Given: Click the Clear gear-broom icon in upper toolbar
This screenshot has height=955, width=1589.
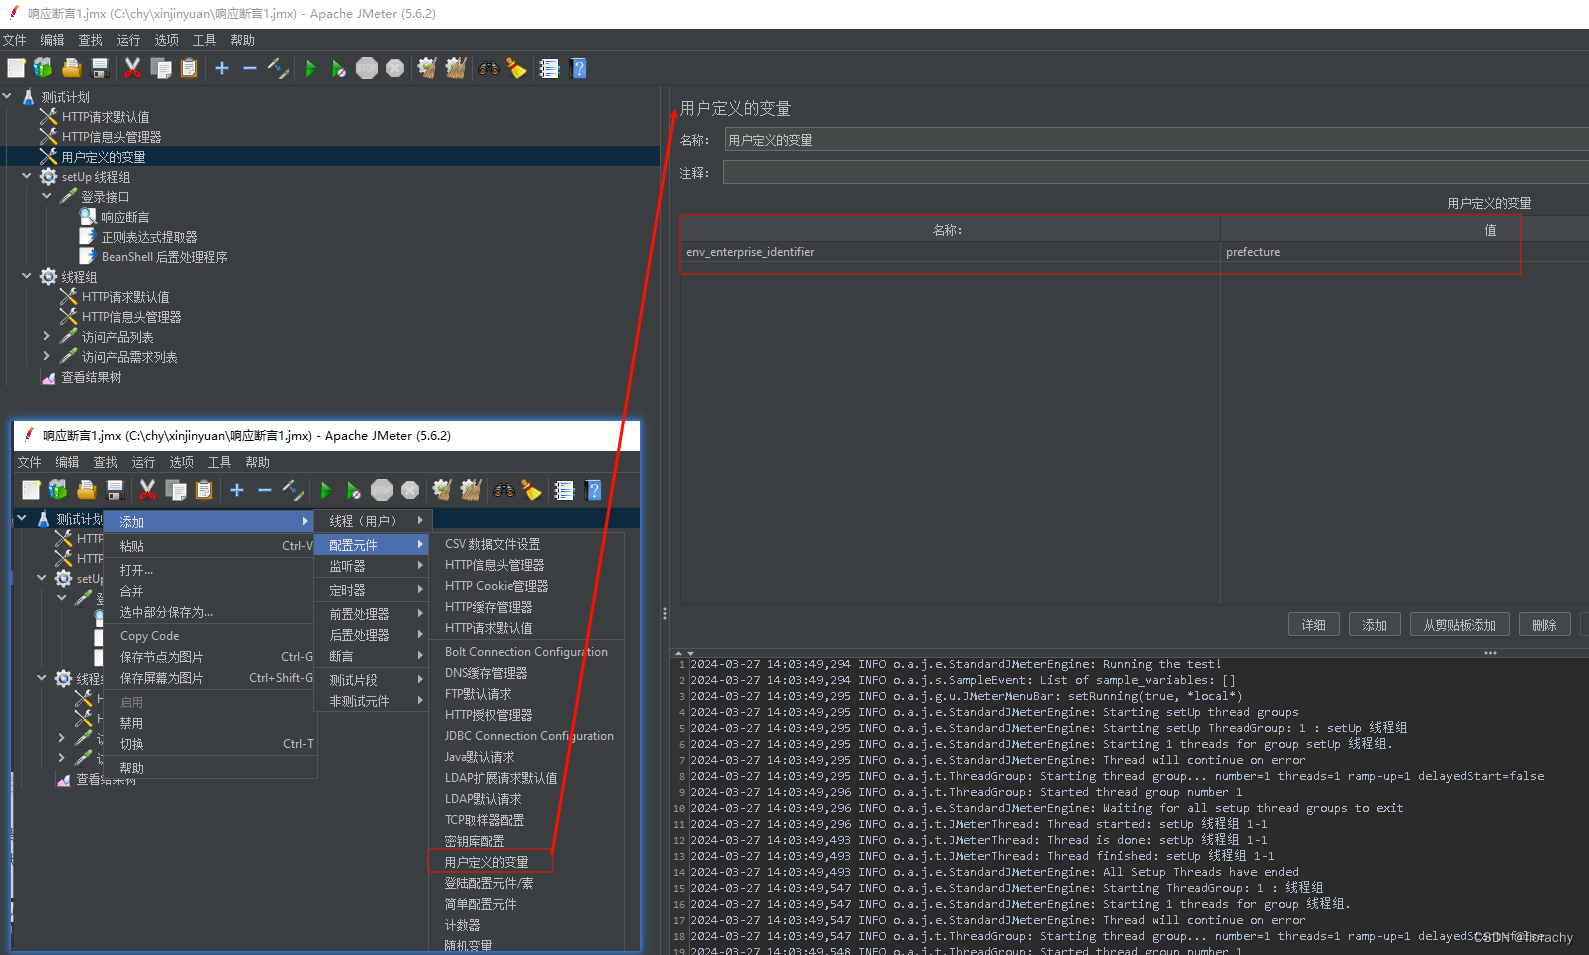Looking at the screenshot, I should click(x=427, y=68).
